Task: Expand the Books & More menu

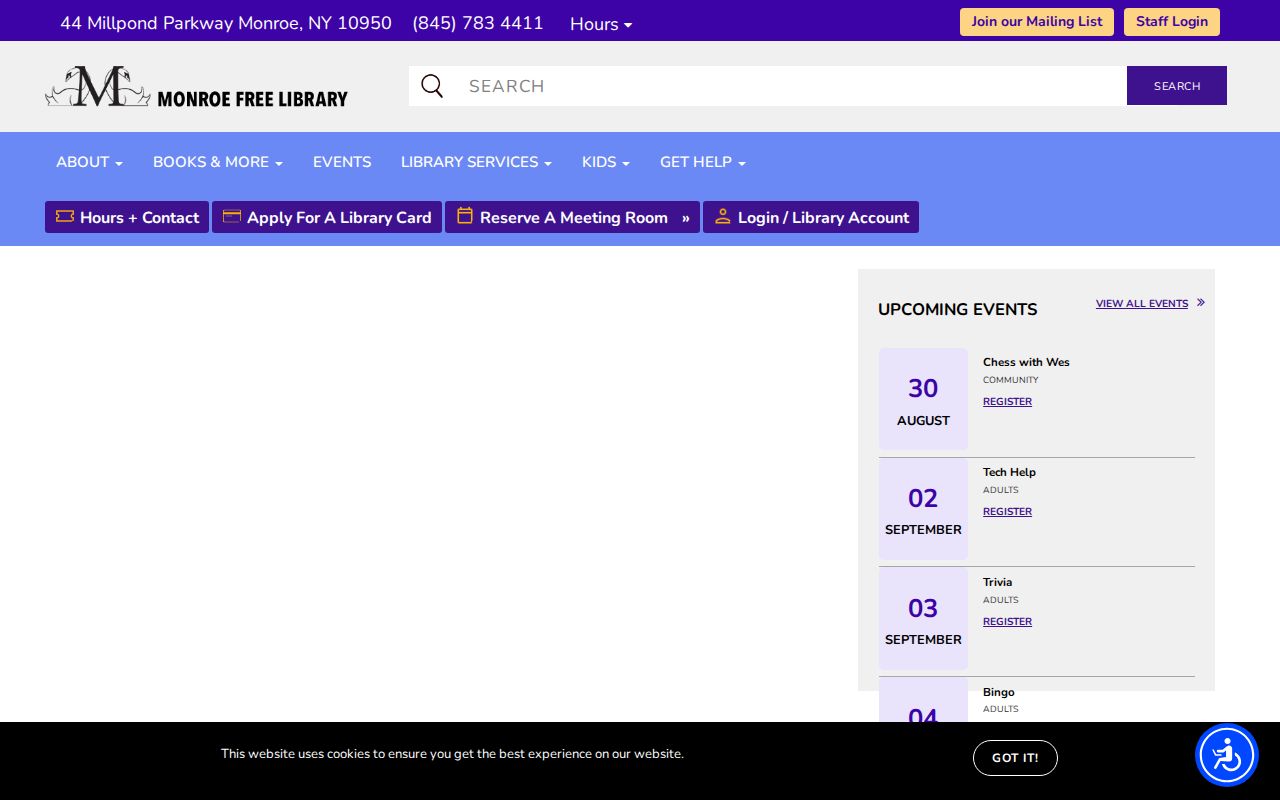Action: (218, 162)
